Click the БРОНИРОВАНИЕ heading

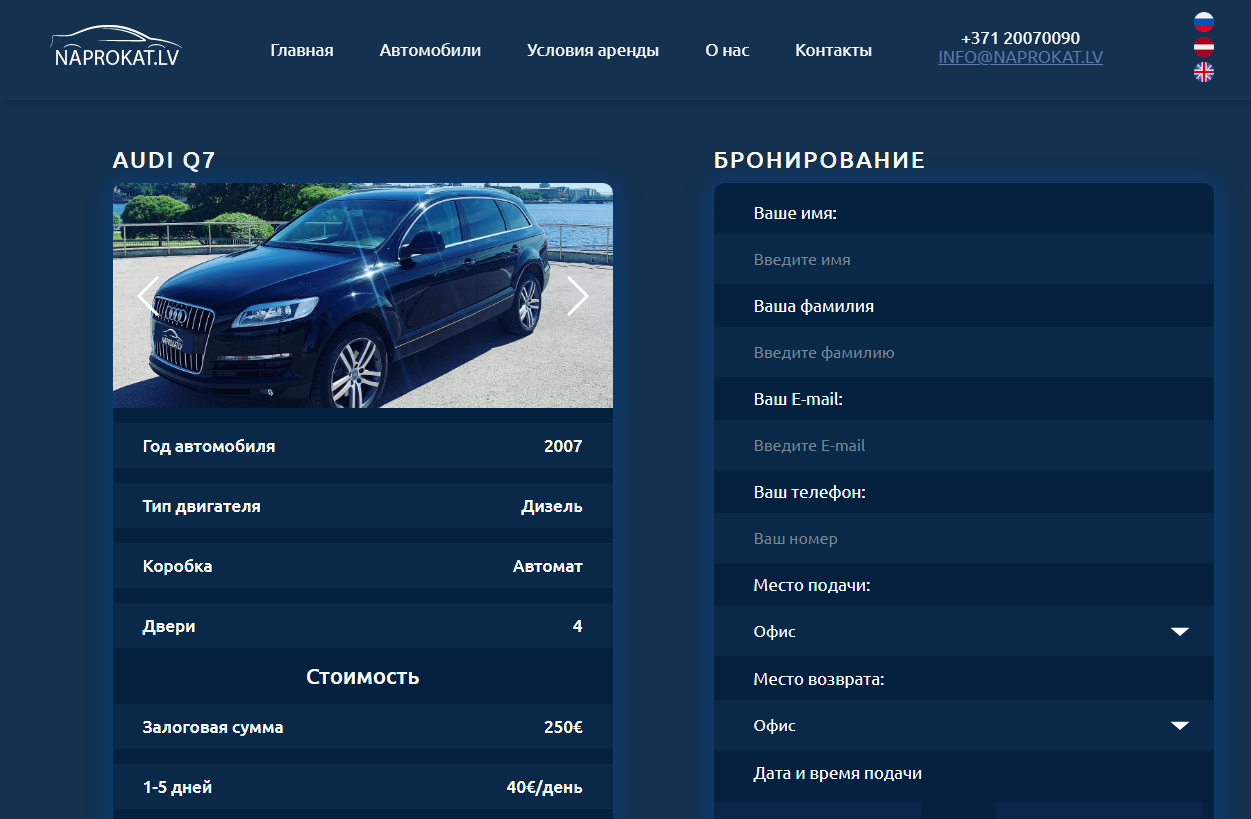[820, 160]
